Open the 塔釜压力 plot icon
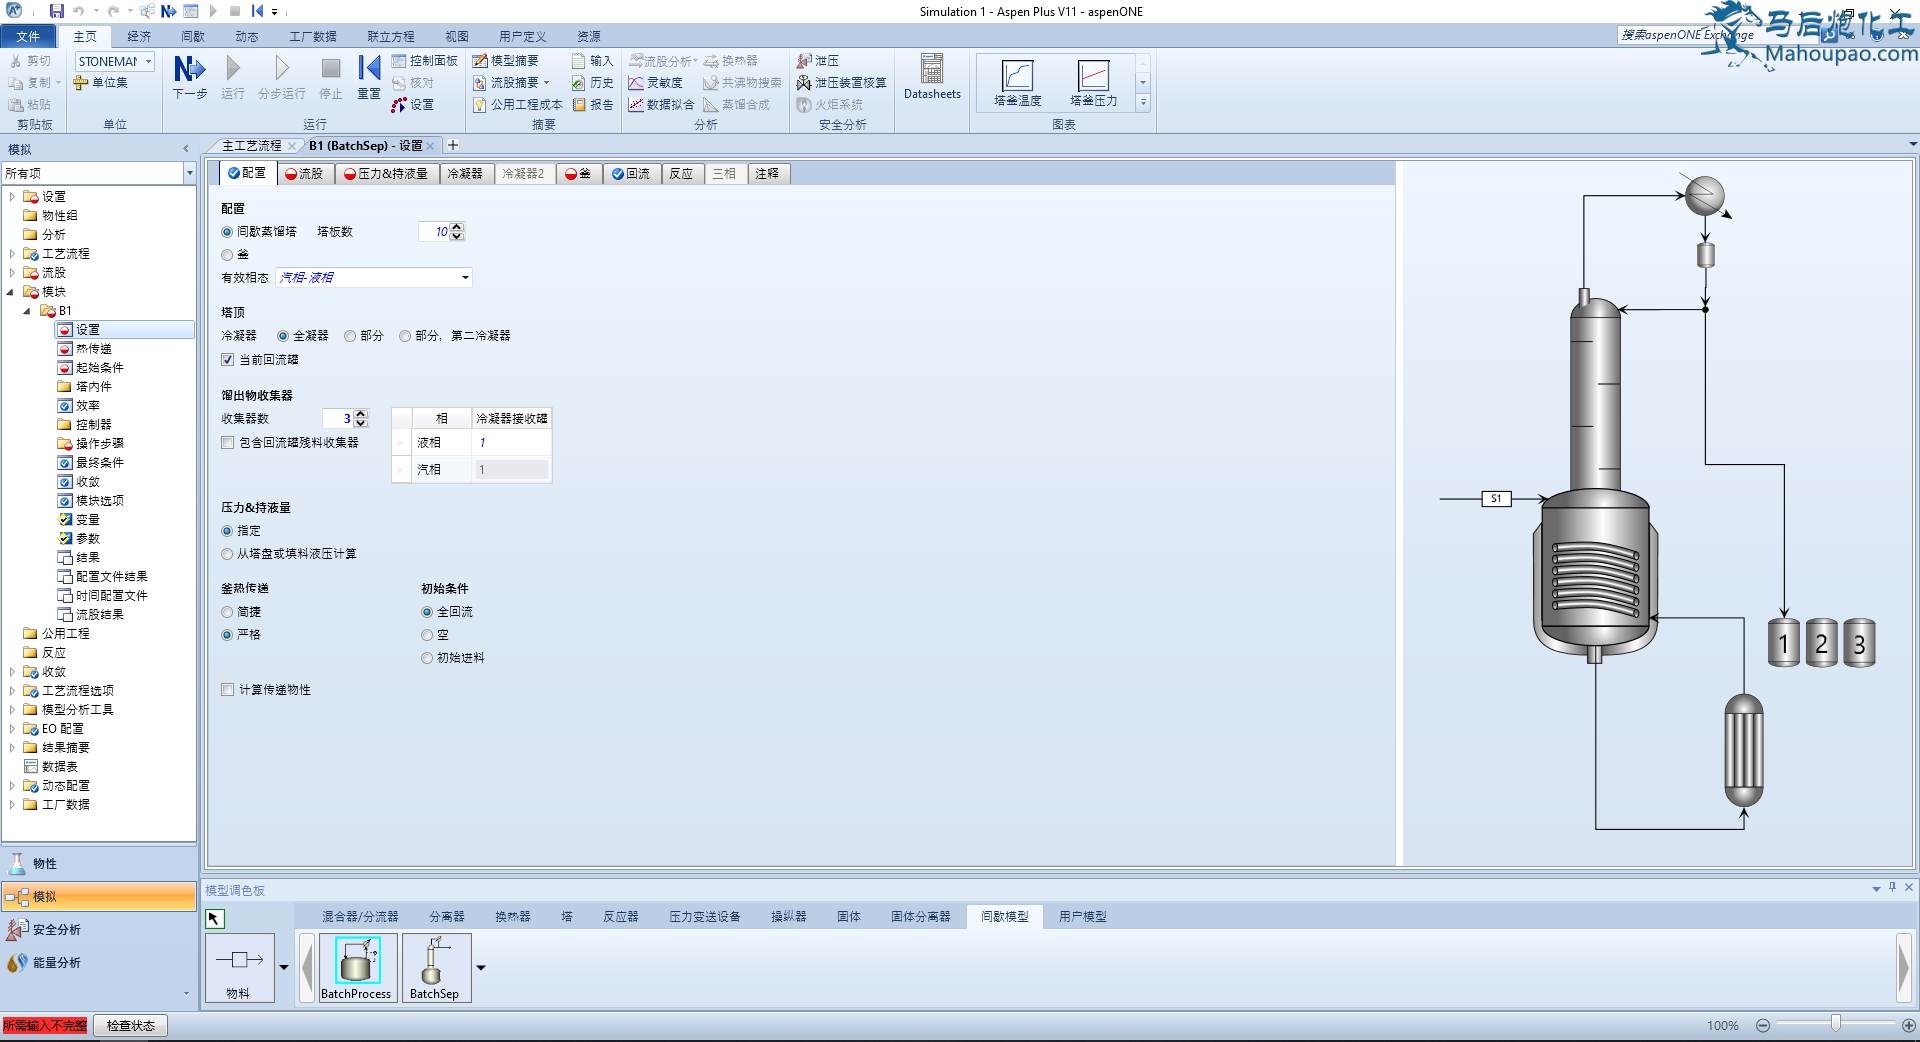 [1093, 82]
